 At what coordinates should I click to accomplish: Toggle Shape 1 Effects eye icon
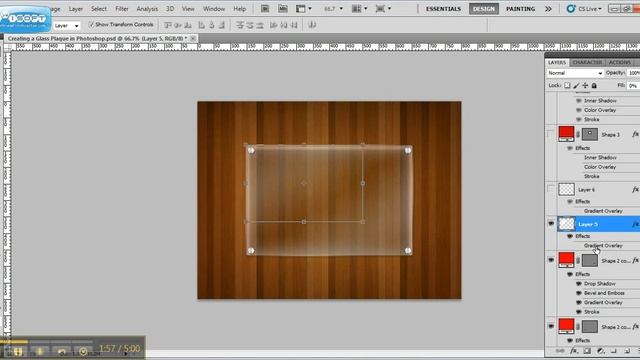pyautogui.click(x=570, y=148)
